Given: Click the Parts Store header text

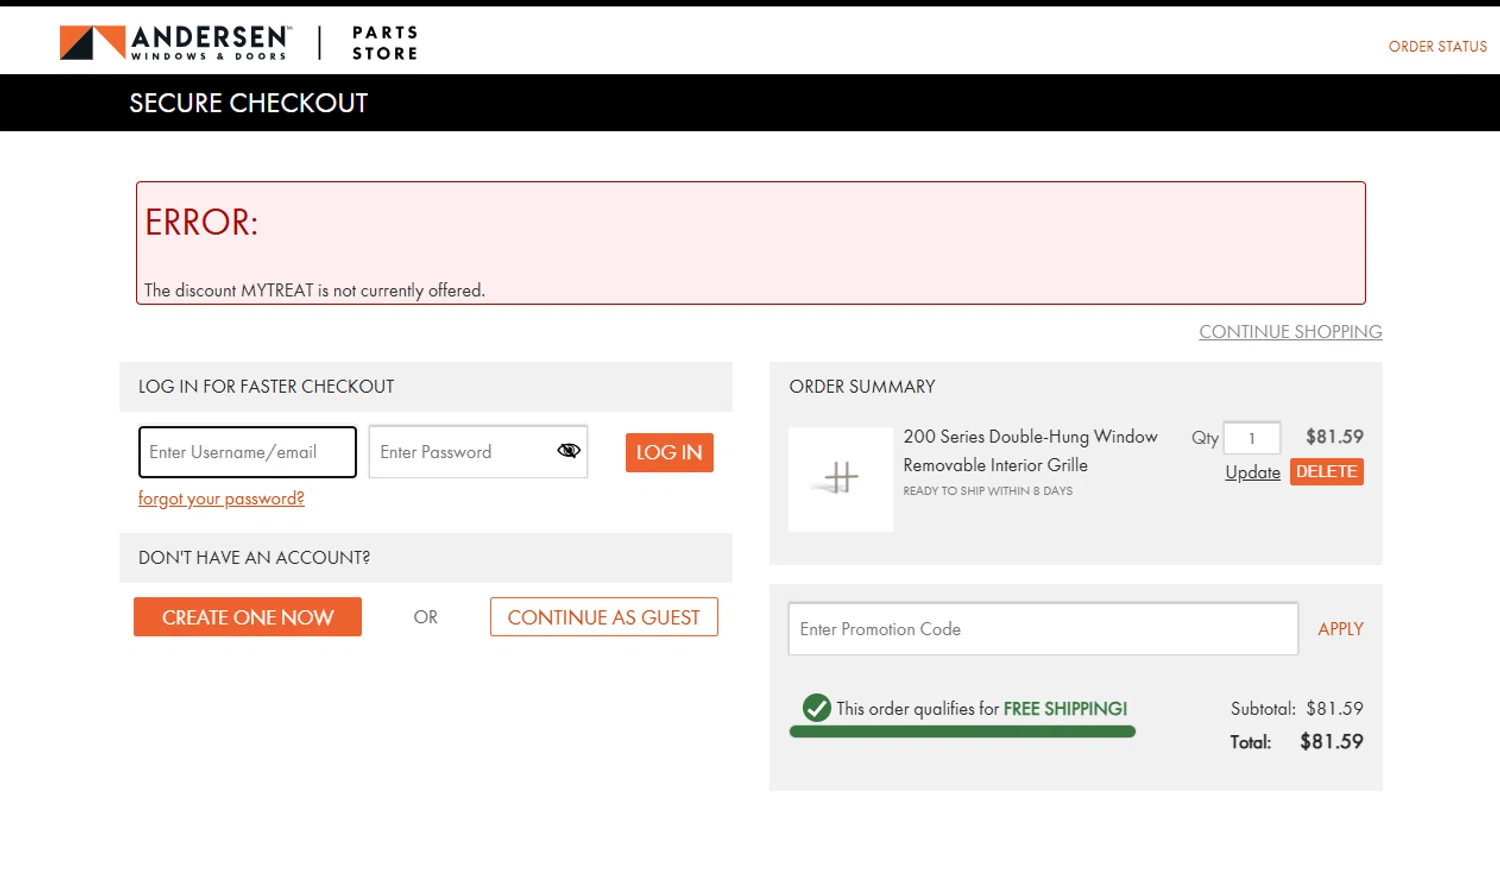Looking at the screenshot, I should point(385,43).
